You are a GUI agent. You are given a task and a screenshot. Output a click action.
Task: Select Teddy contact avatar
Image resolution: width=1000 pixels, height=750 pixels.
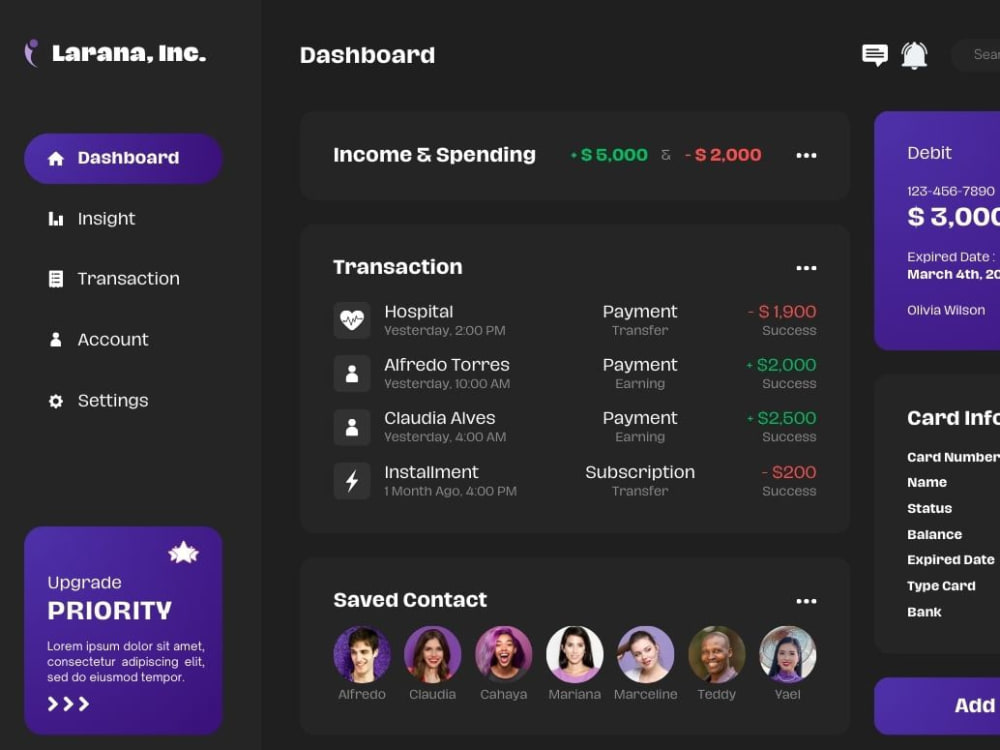click(717, 654)
